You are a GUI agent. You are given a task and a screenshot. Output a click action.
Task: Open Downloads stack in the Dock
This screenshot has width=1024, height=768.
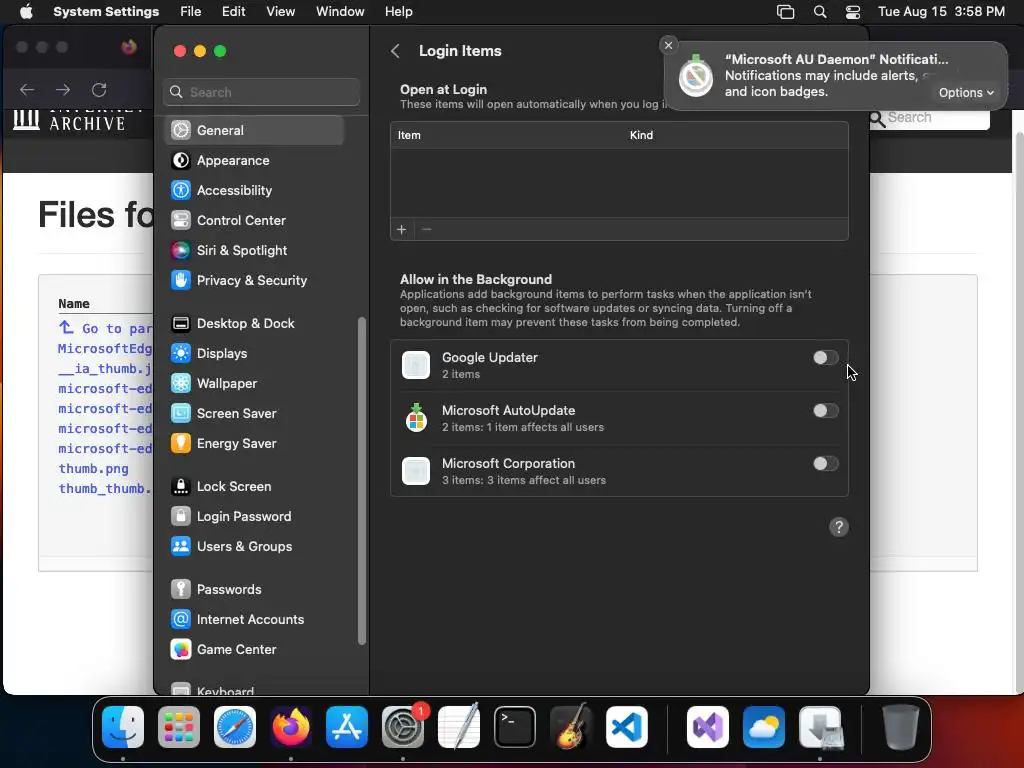click(x=820, y=727)
